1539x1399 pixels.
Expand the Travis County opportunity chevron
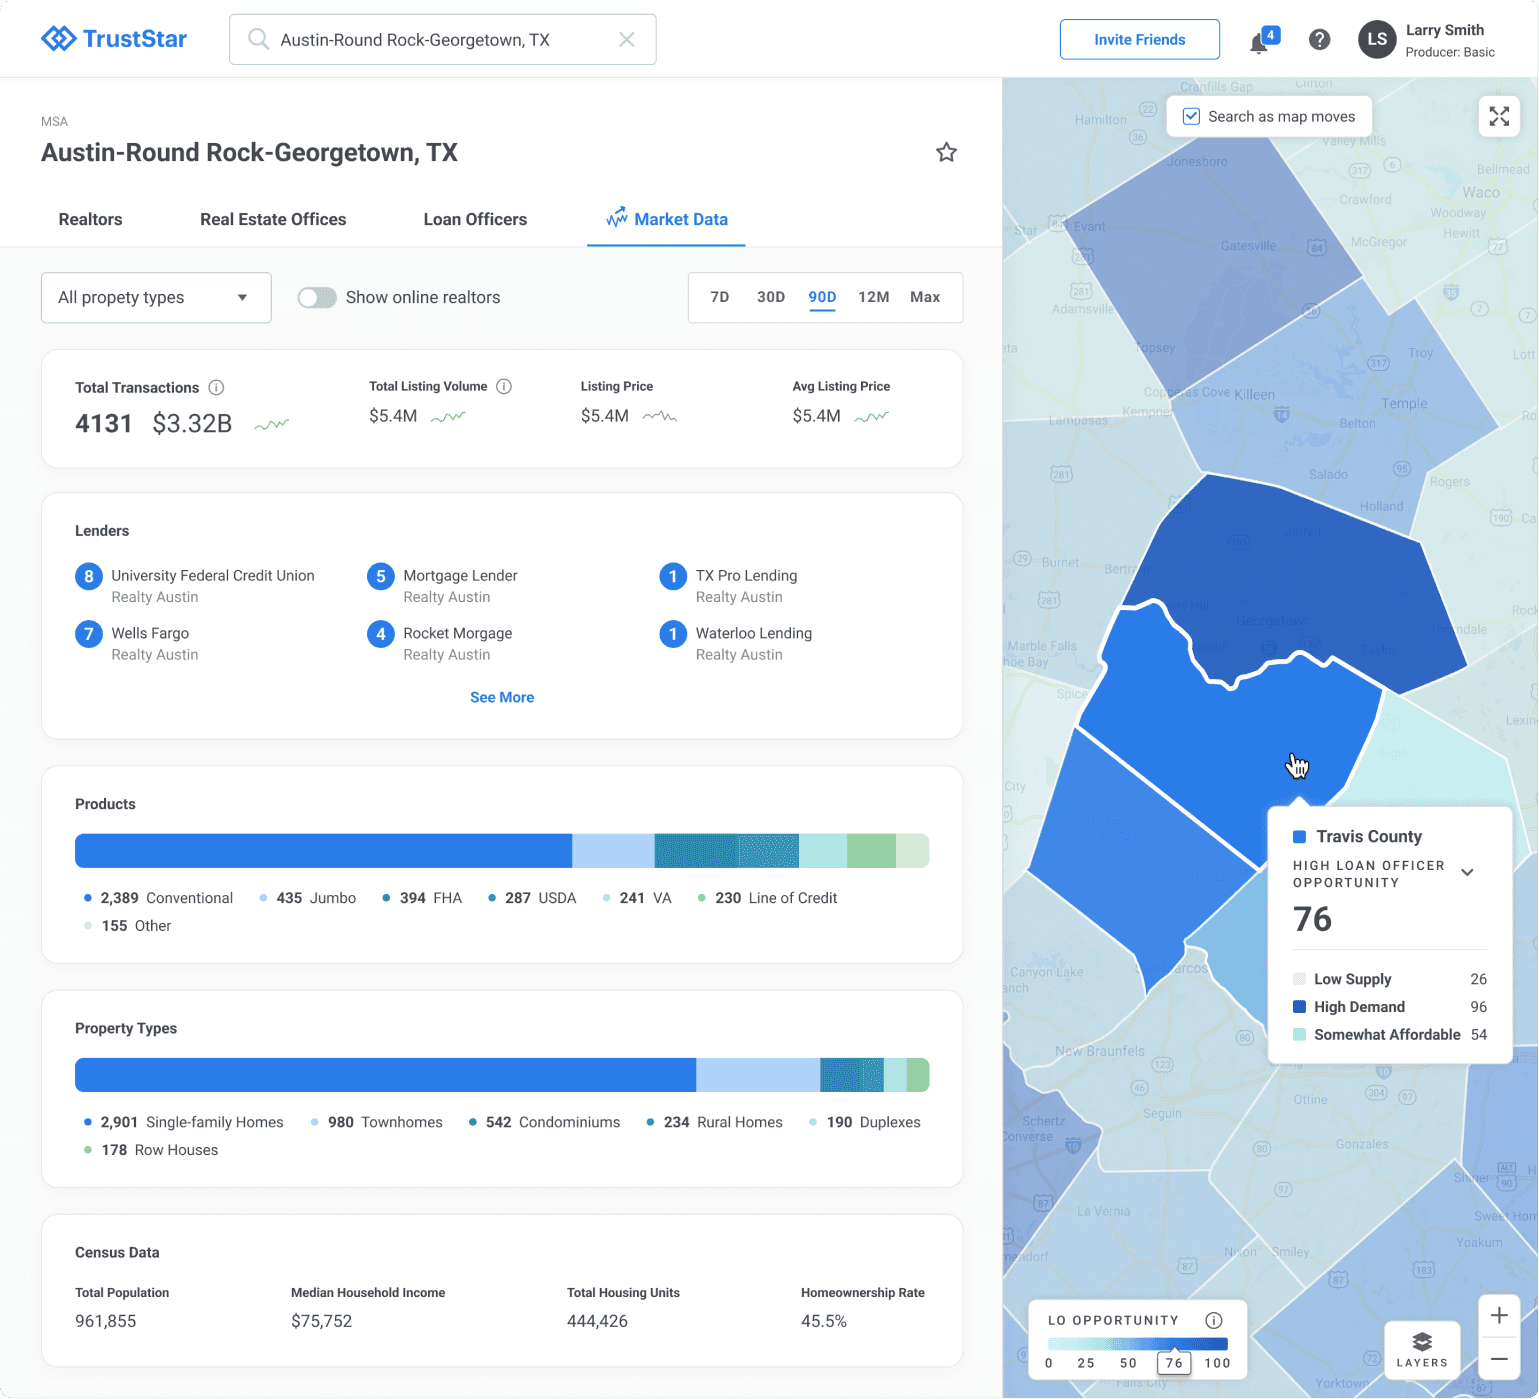[1467, 872]
